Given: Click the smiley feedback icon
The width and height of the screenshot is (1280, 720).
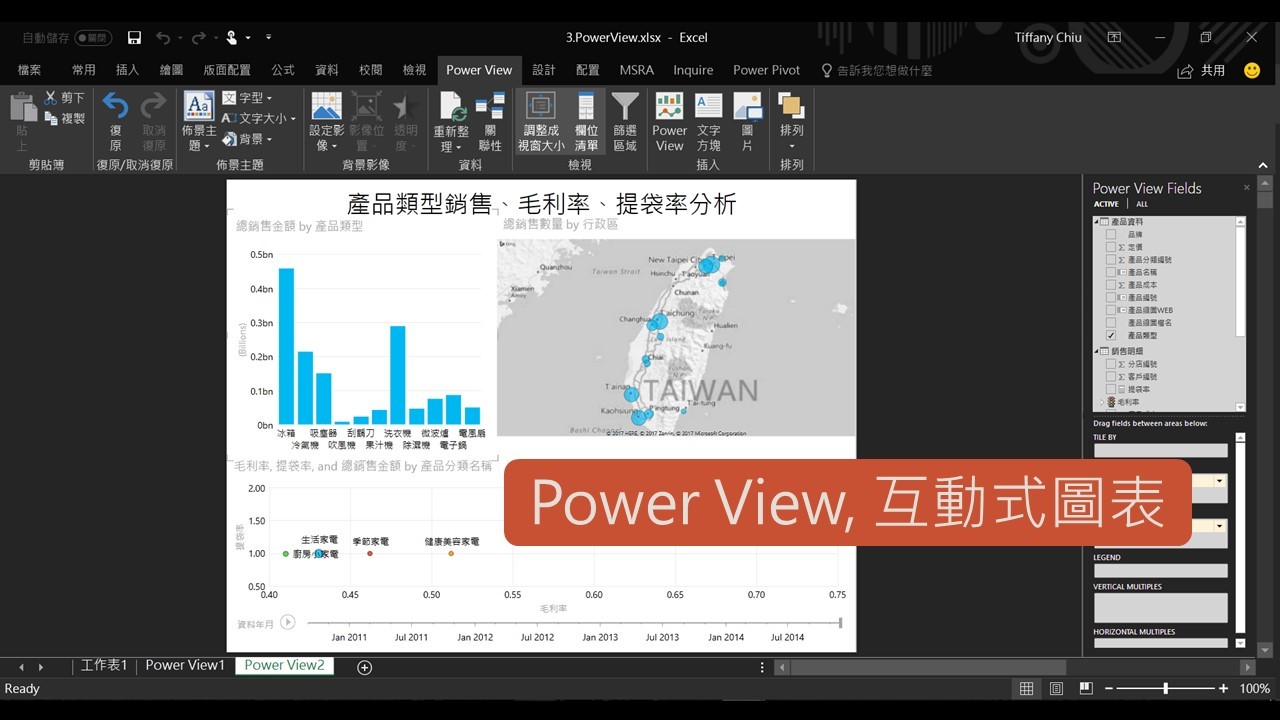Looking at the screenshot, I should point(1252,70).
